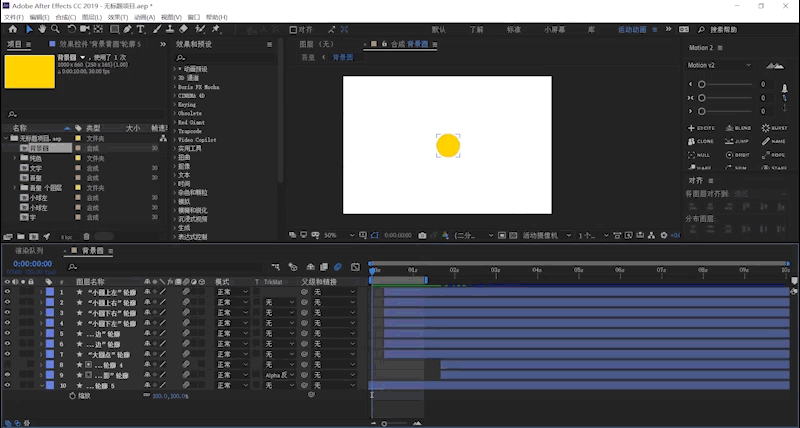Click the BURST tool in Motion 2
The width and height of the screenshot is (800, 428).
pyautogui.click(x=773, y=128)
